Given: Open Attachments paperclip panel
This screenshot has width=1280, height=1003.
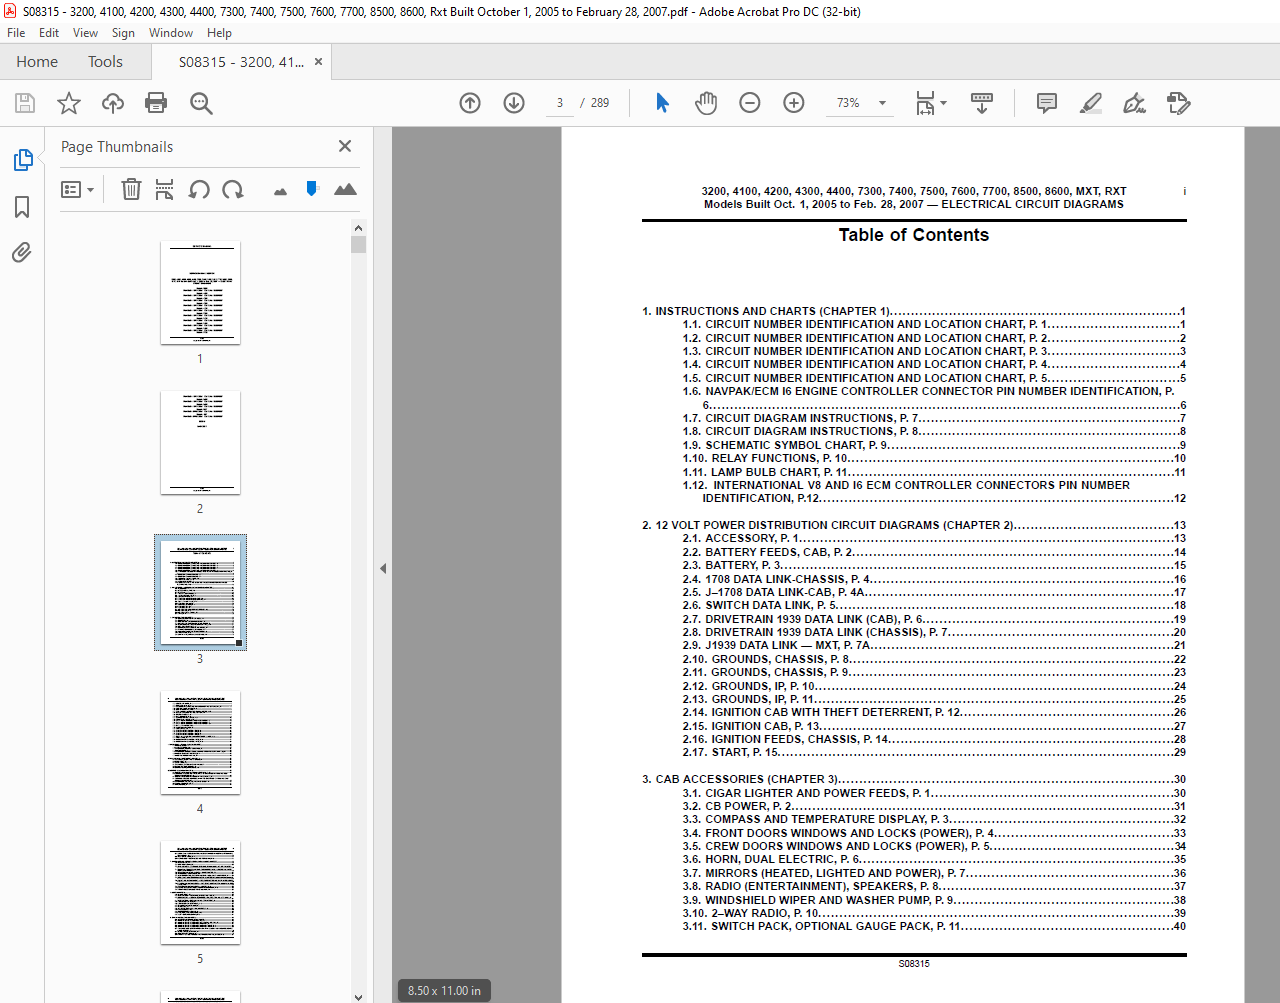Looking at the screenshot, I should (x=22, y=252).
